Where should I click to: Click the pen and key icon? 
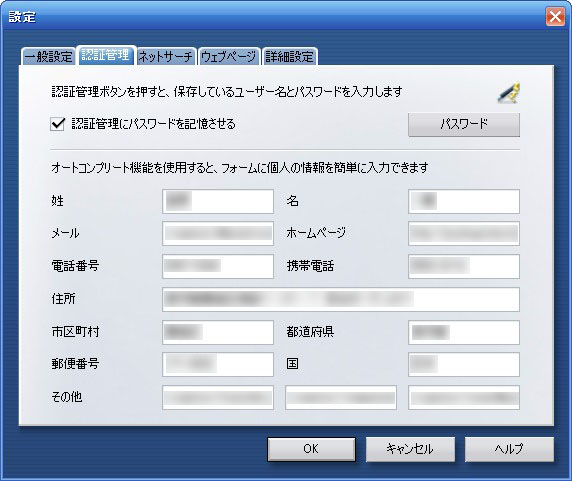point(509,93)
